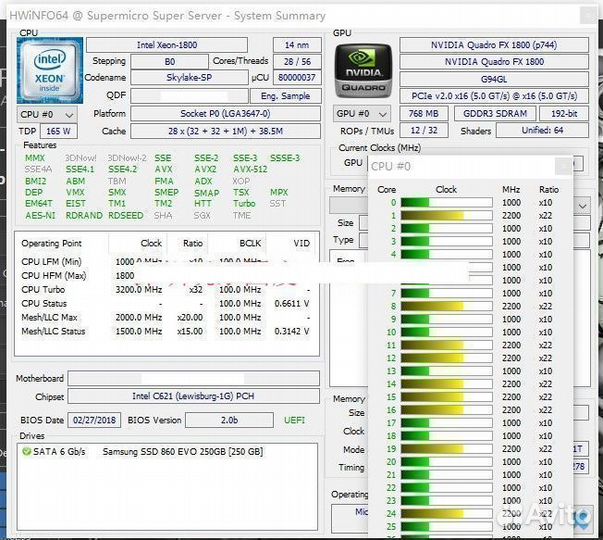Open the GPU #0 selector dropdown
The height and width of the screenshot is (540, 603).
click(361, 114)
